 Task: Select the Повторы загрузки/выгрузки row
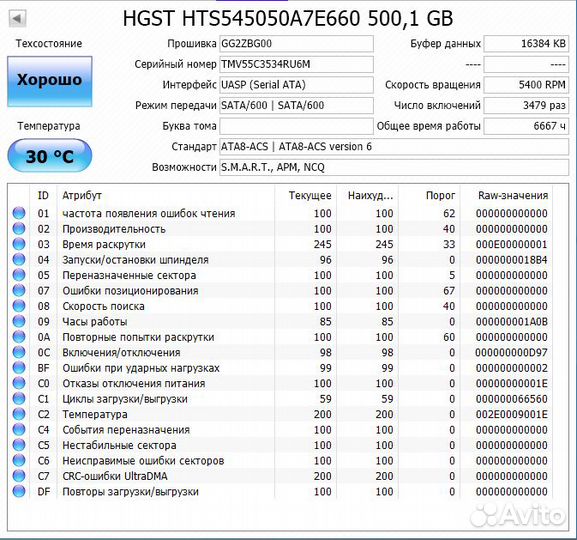(x=280, y=491)
